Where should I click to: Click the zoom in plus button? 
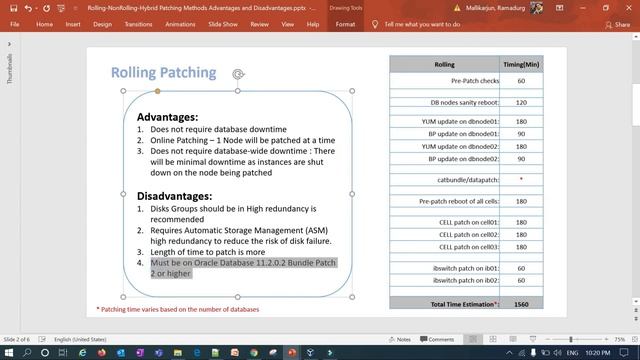tap(607, 339)
